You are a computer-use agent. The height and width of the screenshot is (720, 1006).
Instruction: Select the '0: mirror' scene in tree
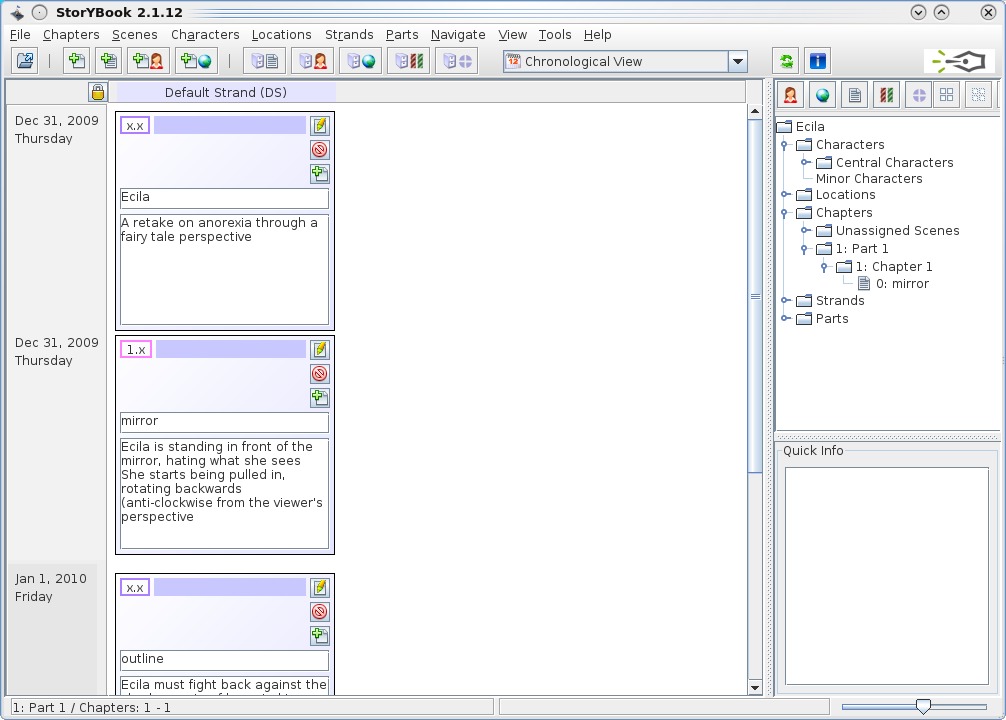[x=902, y=284]
